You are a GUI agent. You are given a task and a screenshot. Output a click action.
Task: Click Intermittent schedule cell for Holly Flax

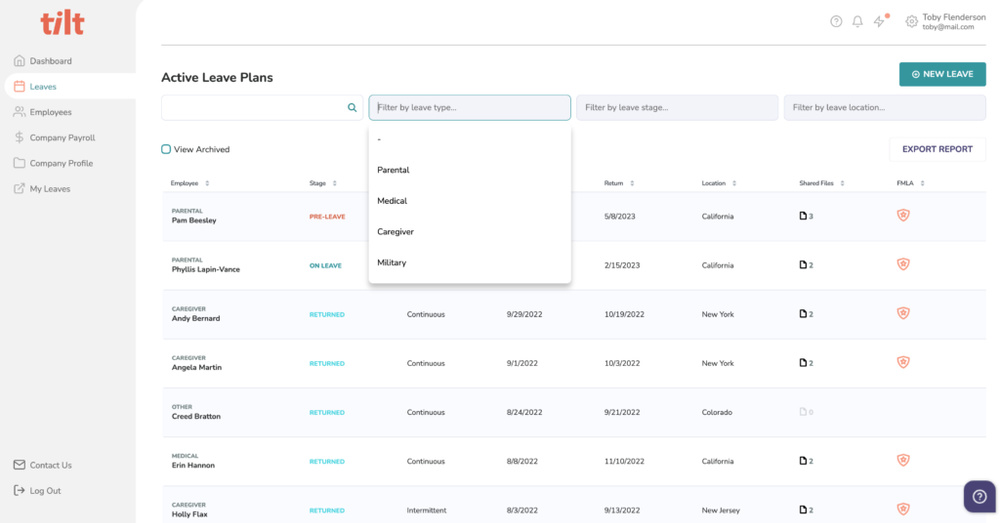click(427, 510)
